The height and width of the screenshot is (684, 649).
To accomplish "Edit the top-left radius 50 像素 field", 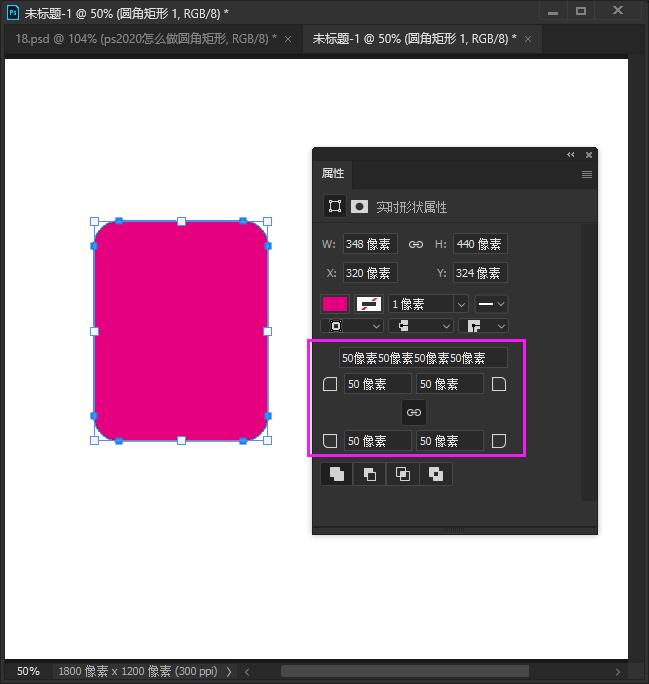I will (x=378, y=384).
